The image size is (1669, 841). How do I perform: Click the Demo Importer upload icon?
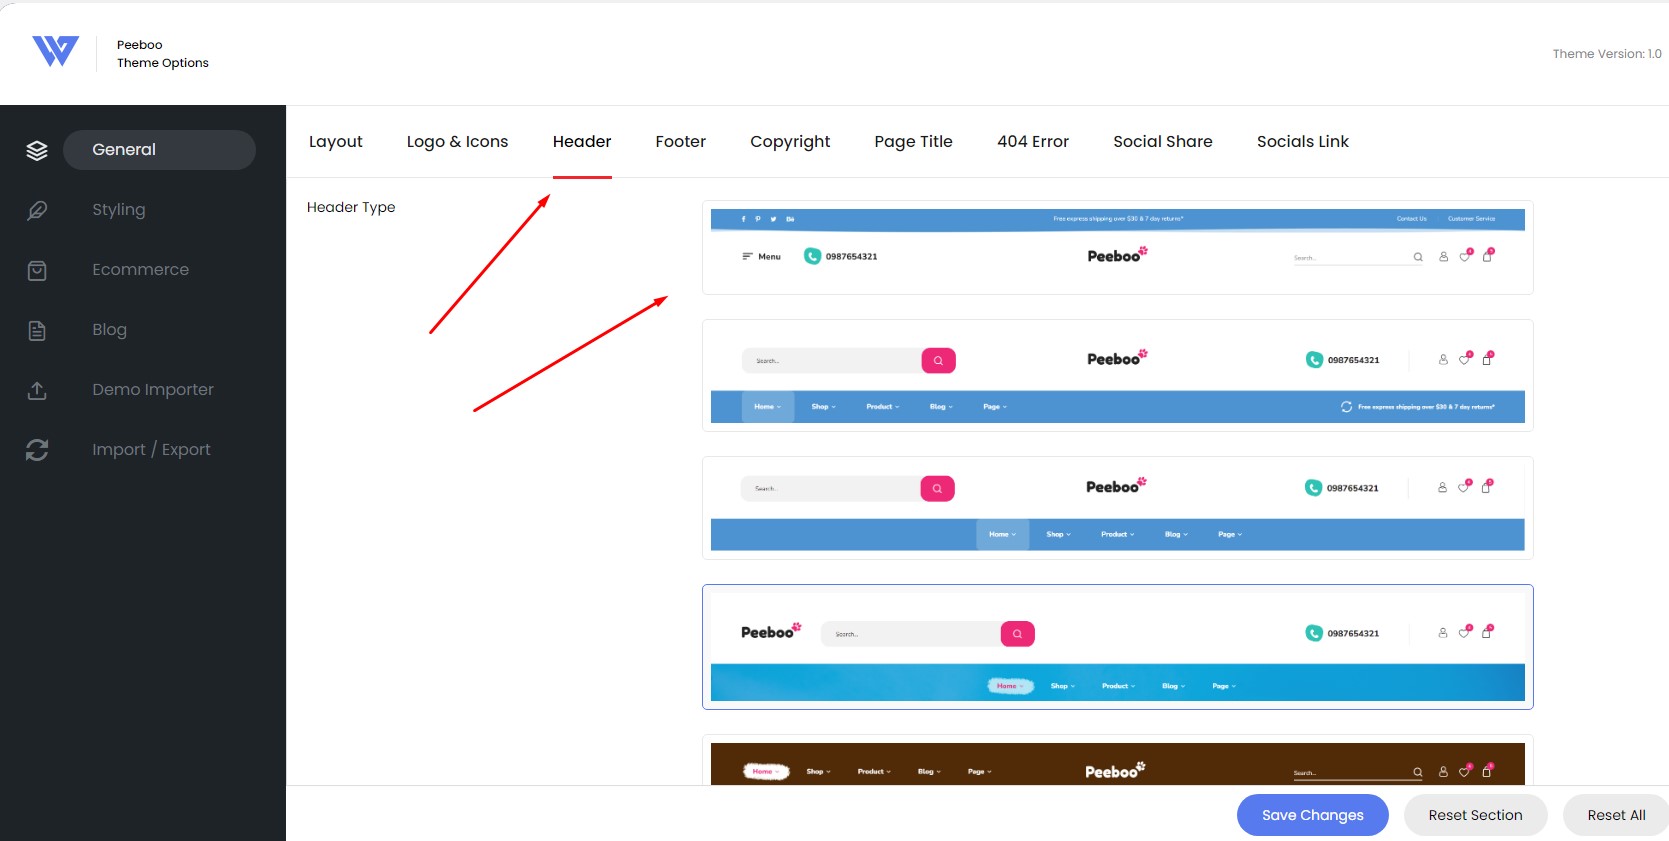pos(37,390)
